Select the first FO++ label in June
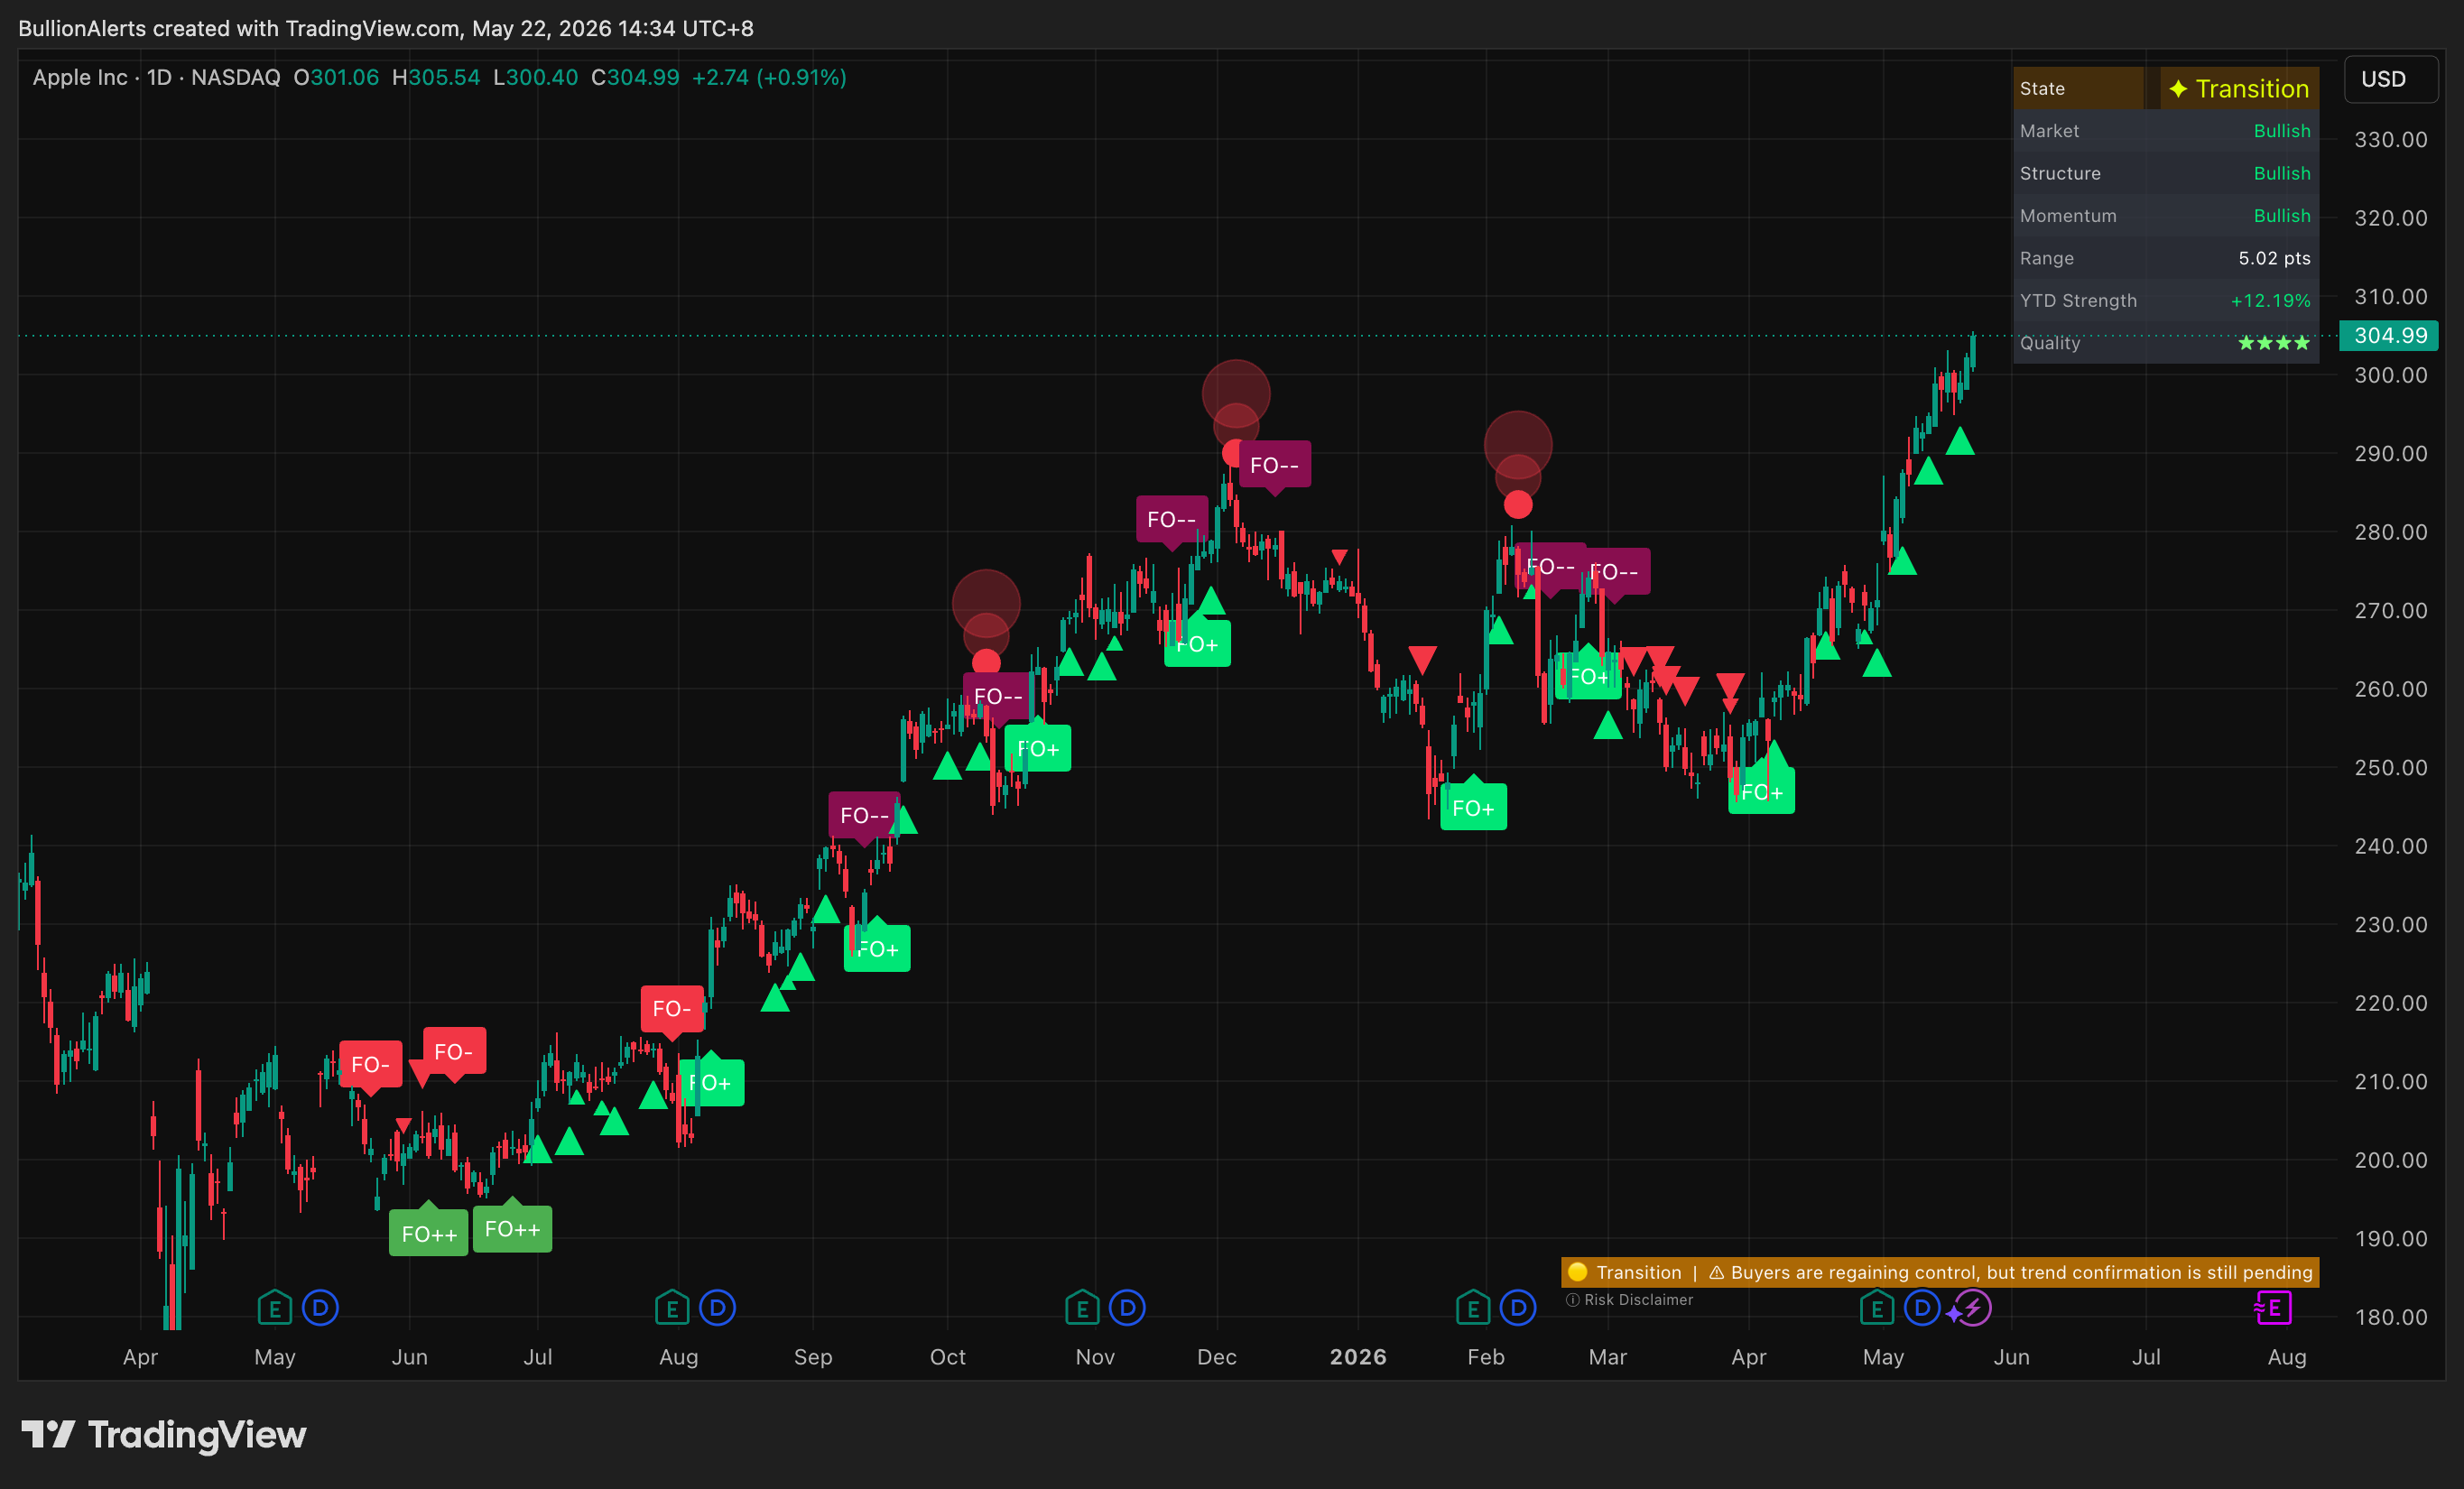Image resolution: width=2464 pixels, height=1489 pixels. pyautogui.click(x=429, y=1234)
